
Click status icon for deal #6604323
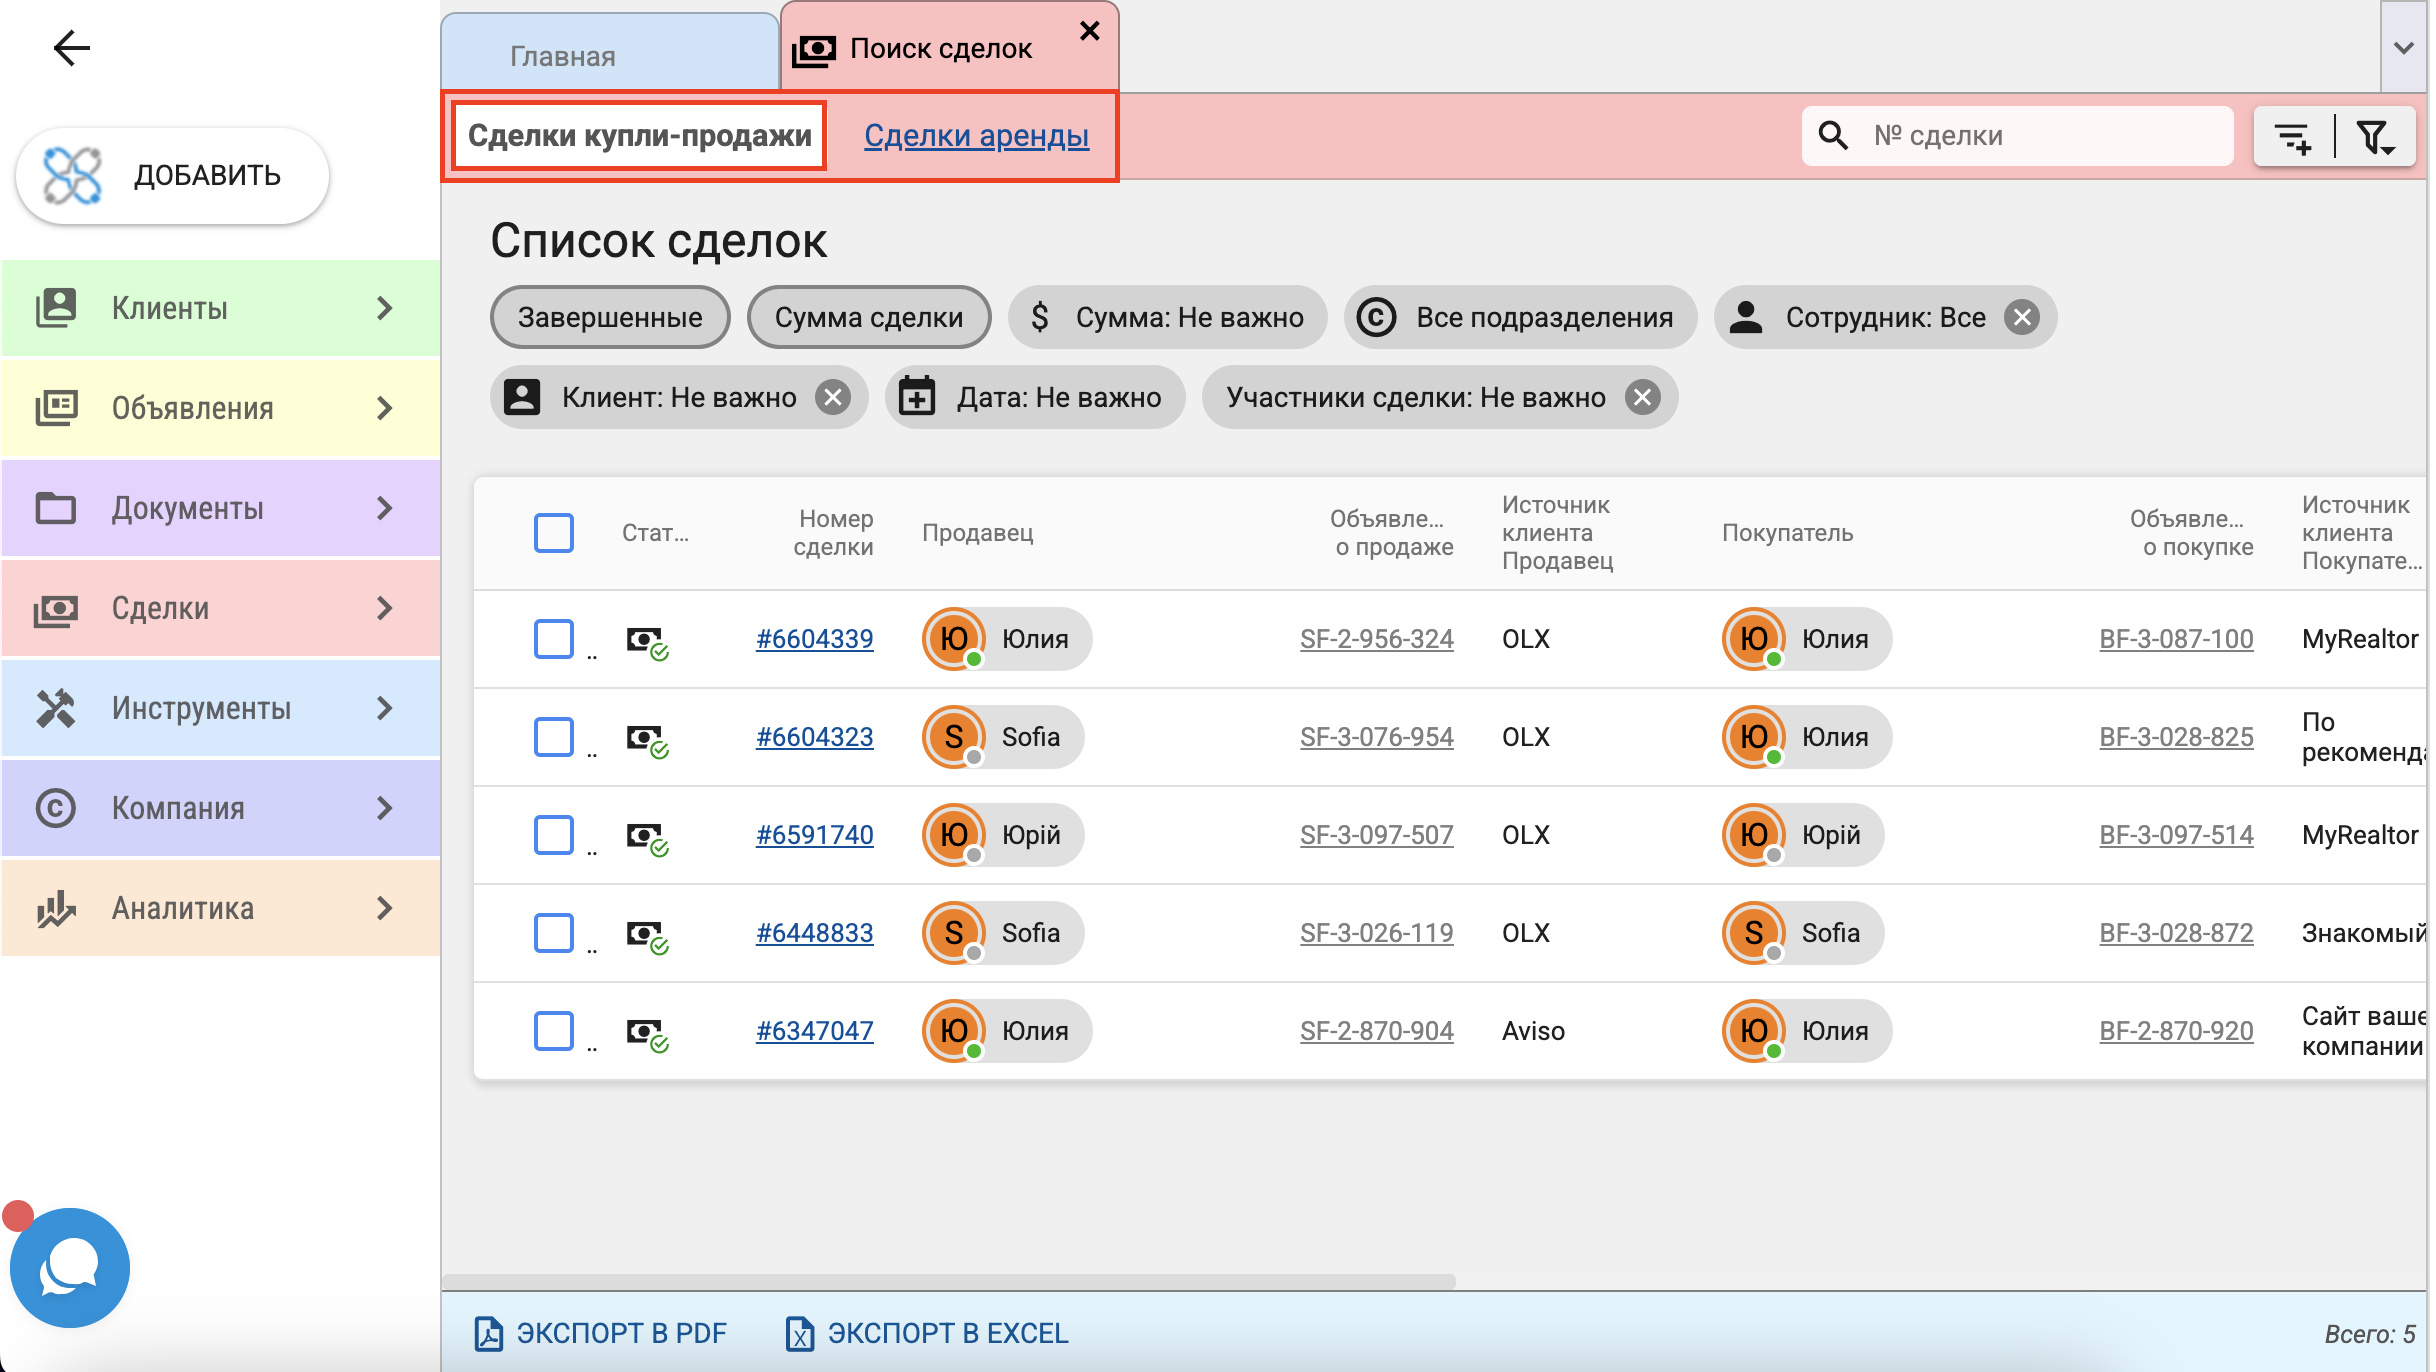click(647, 739)
